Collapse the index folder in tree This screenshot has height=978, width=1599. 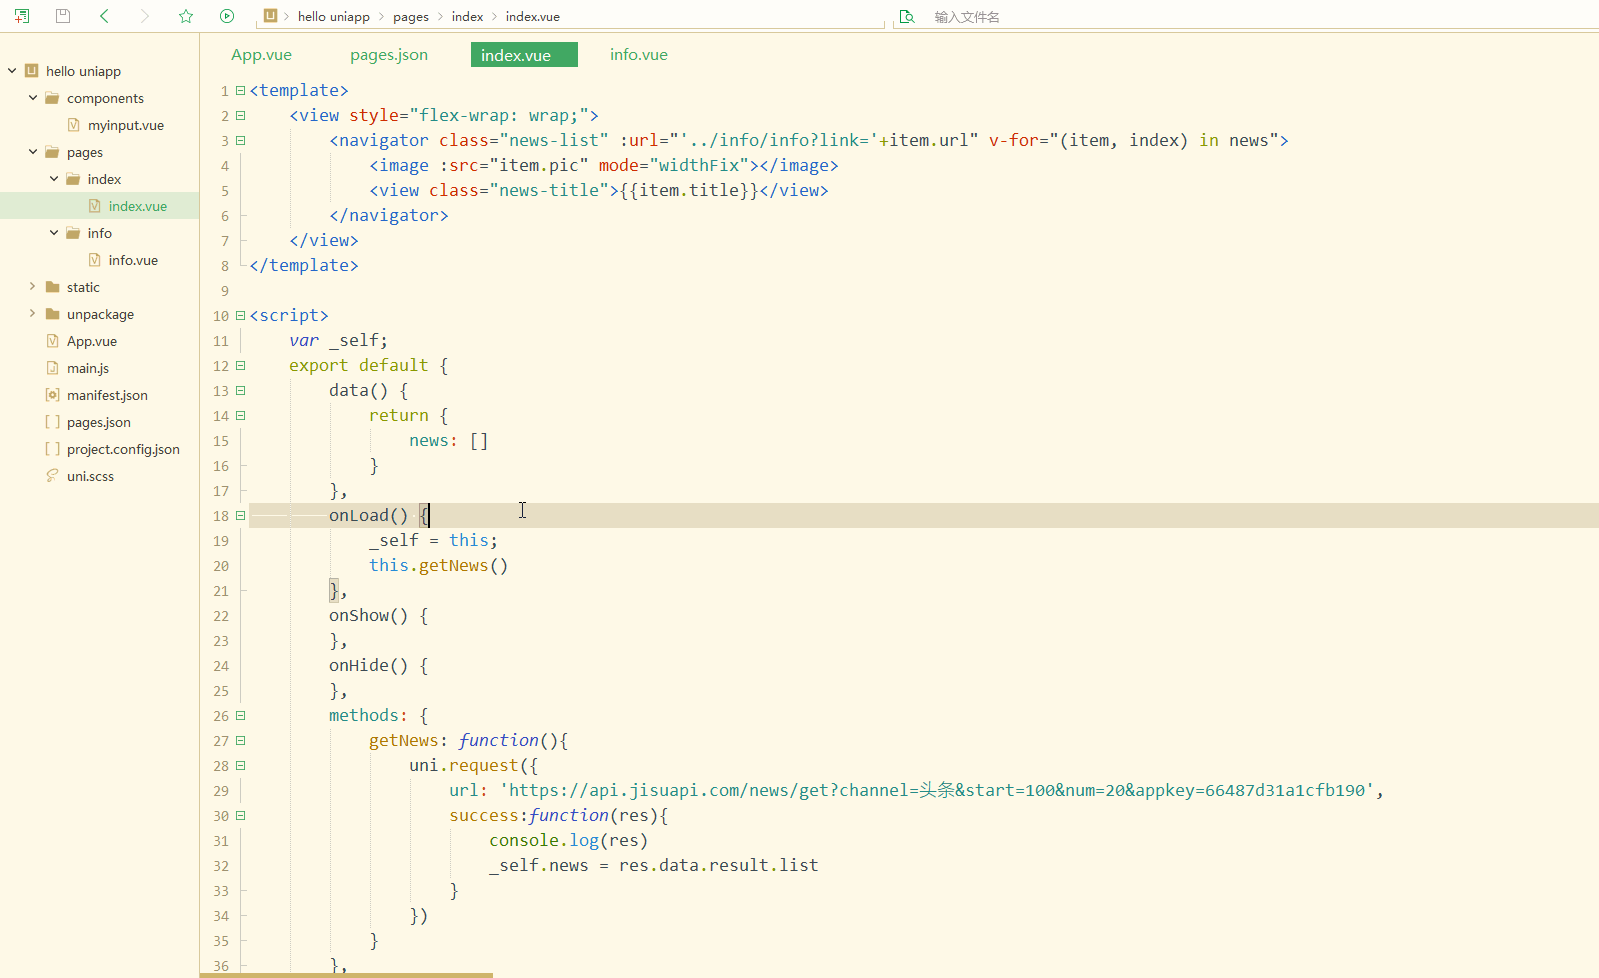click(54, 179)
